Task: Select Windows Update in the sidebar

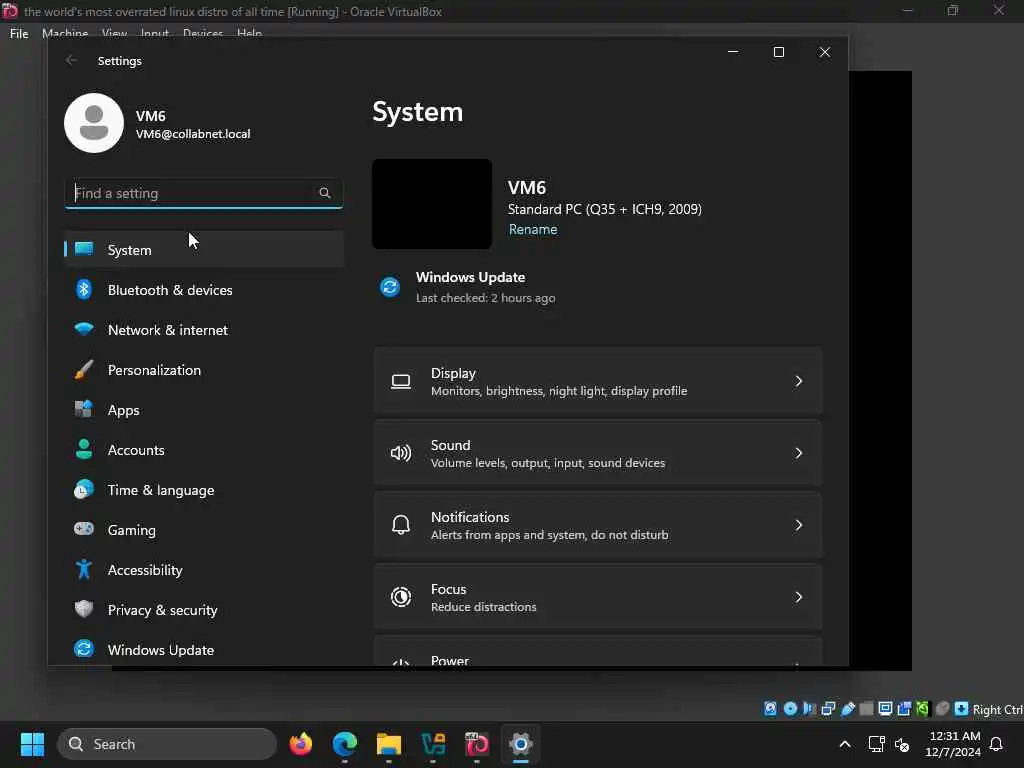Action: [204, 650]
